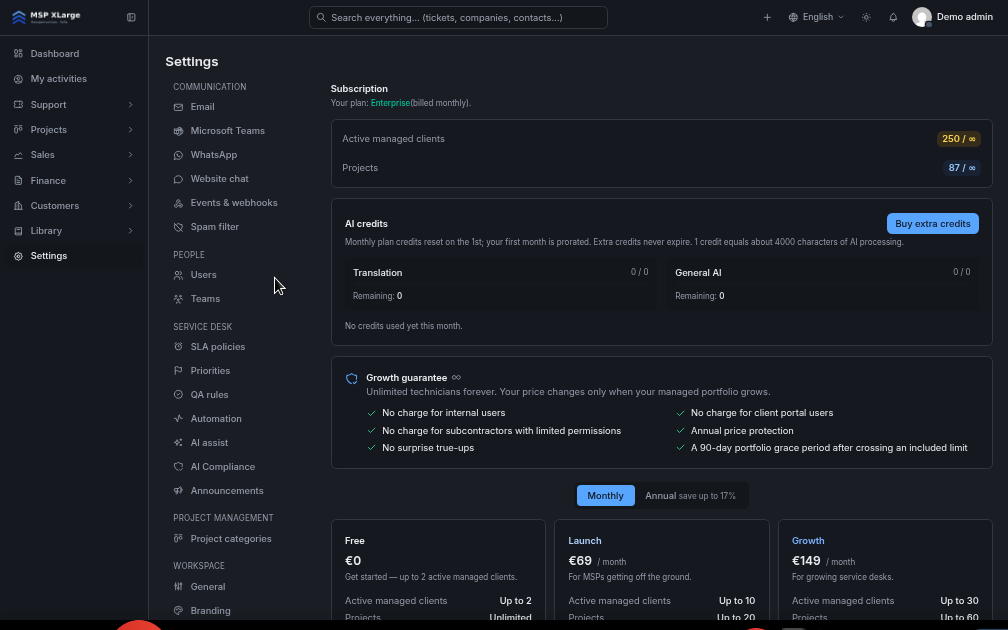Go to My activities

[74, 79]
